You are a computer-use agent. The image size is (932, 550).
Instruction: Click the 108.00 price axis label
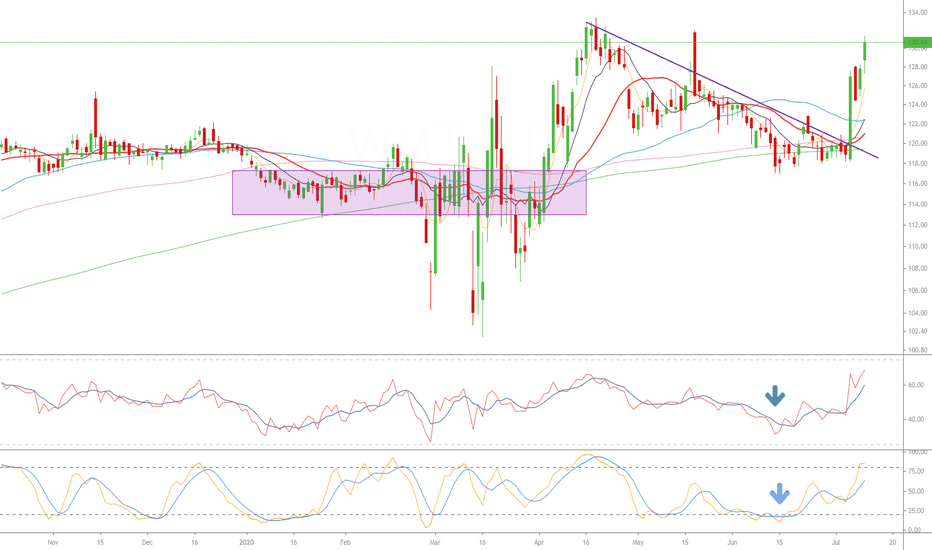918,268
